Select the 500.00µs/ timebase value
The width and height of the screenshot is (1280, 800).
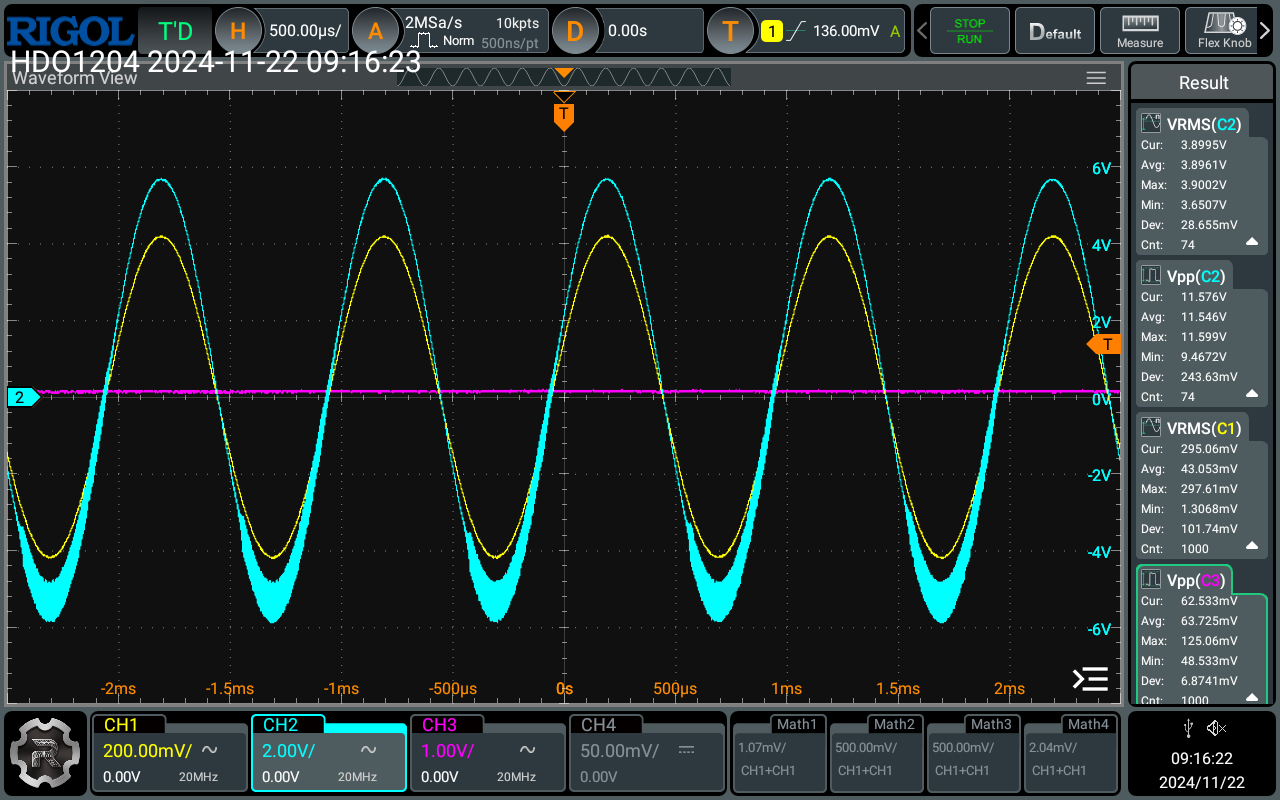[x=305, y=31]
